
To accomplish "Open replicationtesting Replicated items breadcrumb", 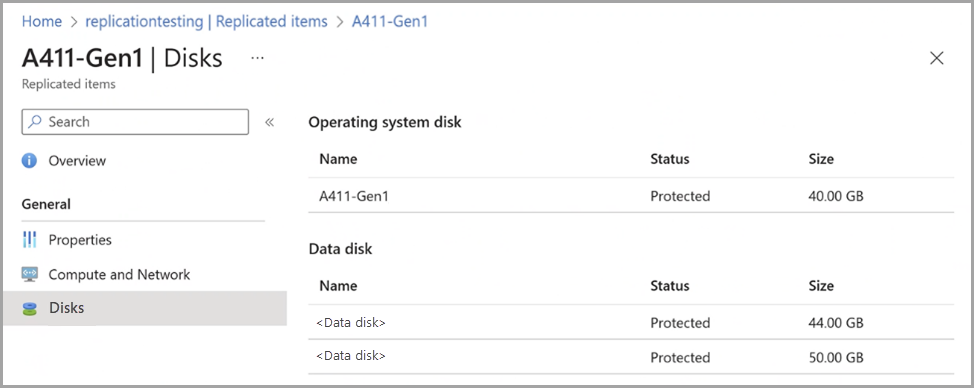I will [x=206, y=21].
